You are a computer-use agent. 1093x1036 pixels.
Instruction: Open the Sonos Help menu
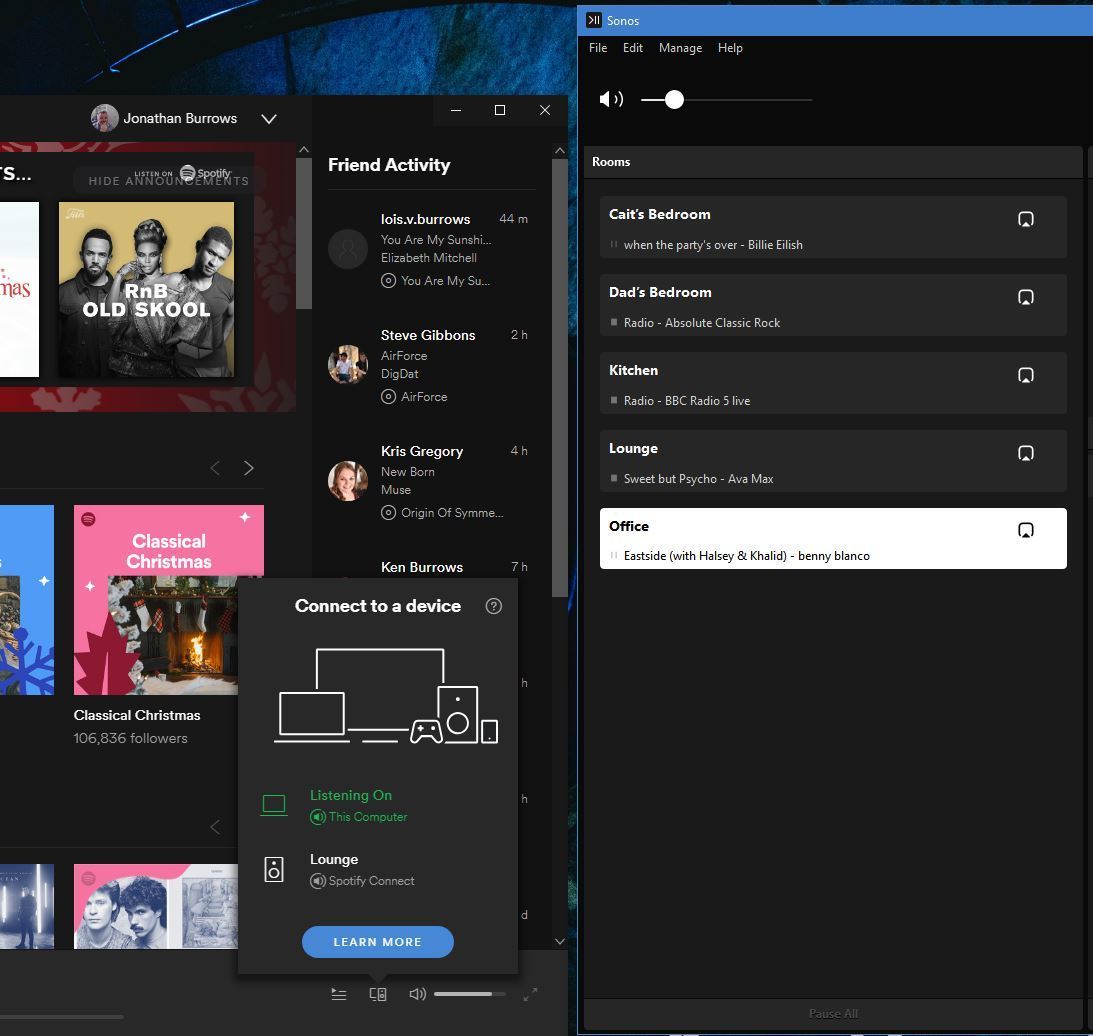click(730, 47)
